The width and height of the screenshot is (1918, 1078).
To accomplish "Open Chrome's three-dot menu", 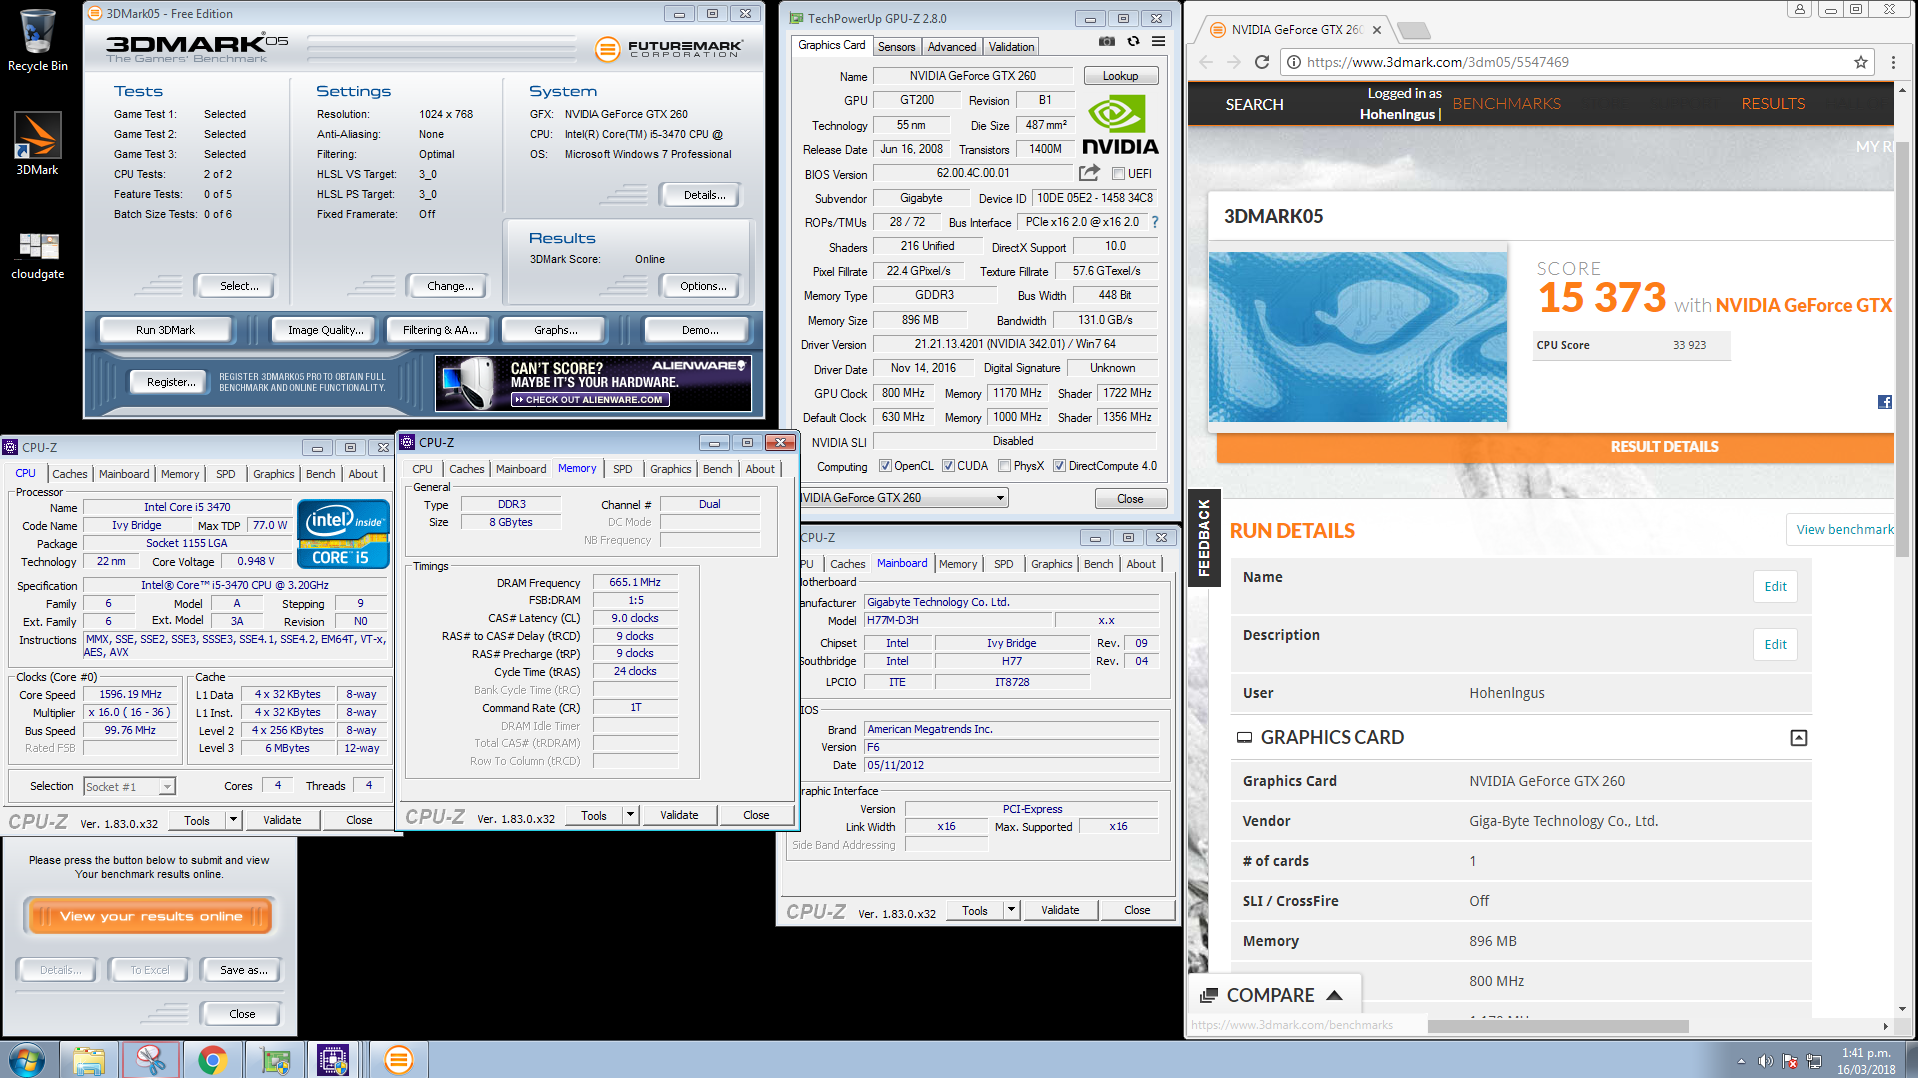I will (x=1893, y=62).
